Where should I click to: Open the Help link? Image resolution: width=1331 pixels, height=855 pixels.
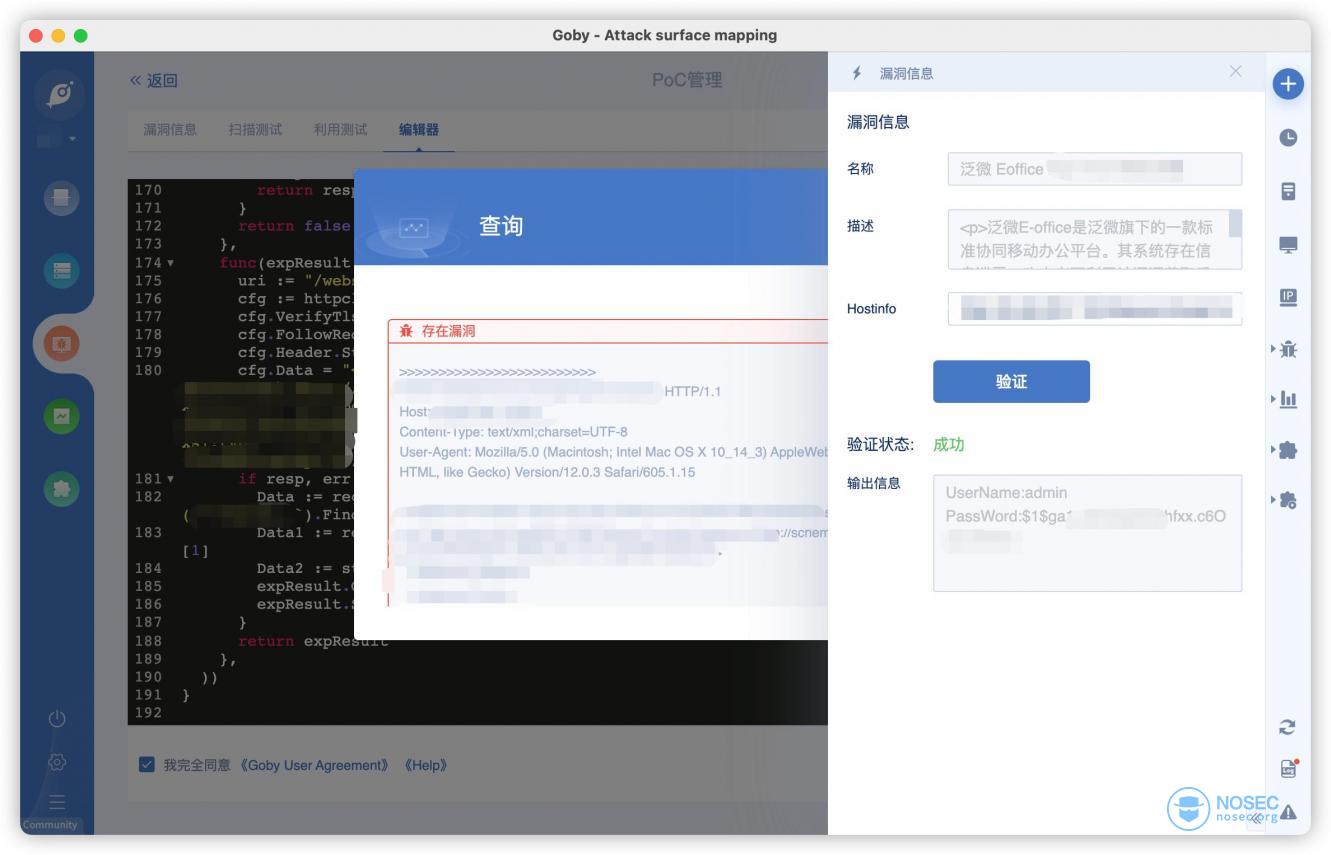[x=425, y=765]
